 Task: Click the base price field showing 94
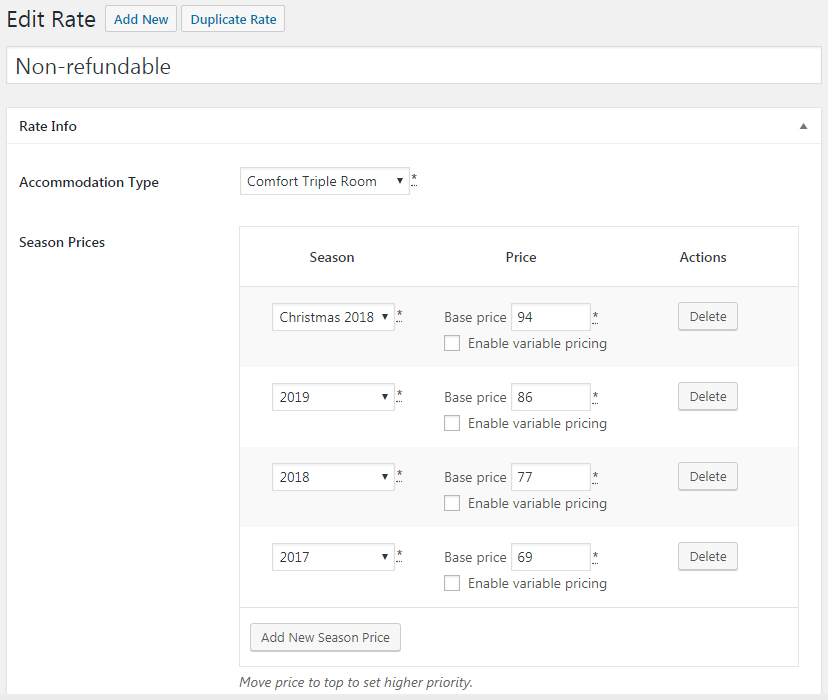tap(551, 317)
